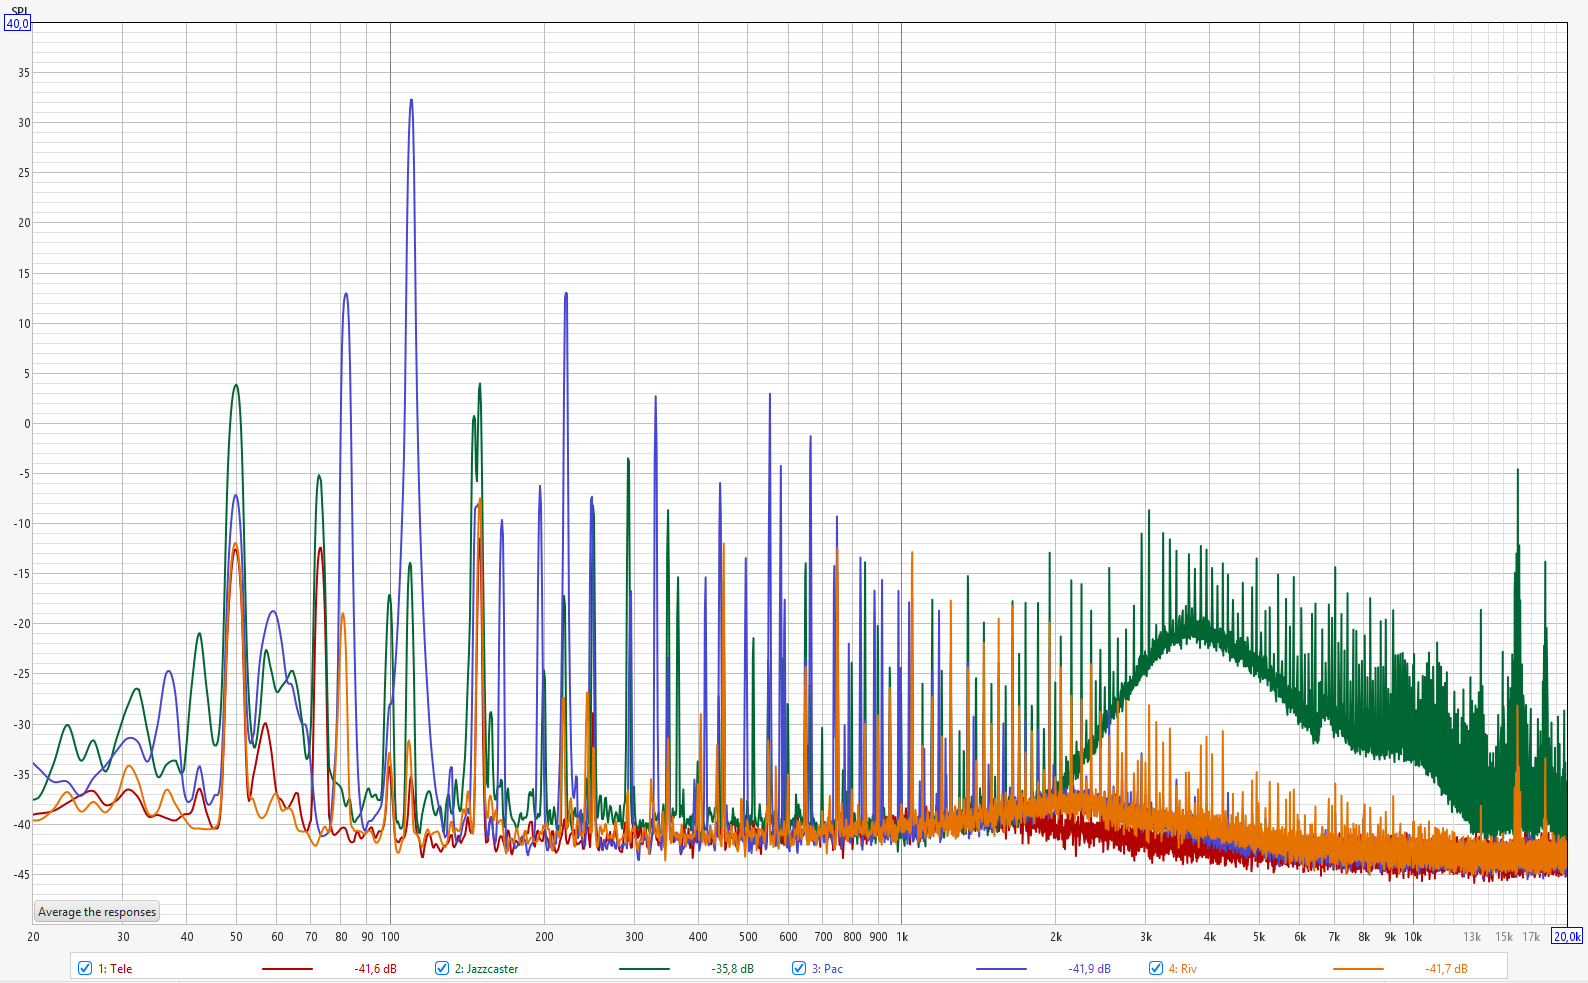This screenshot has width=1588, height=983.
Task: Click the 40,0 upper SPL limit field
Action: click(x=18, y=24)
